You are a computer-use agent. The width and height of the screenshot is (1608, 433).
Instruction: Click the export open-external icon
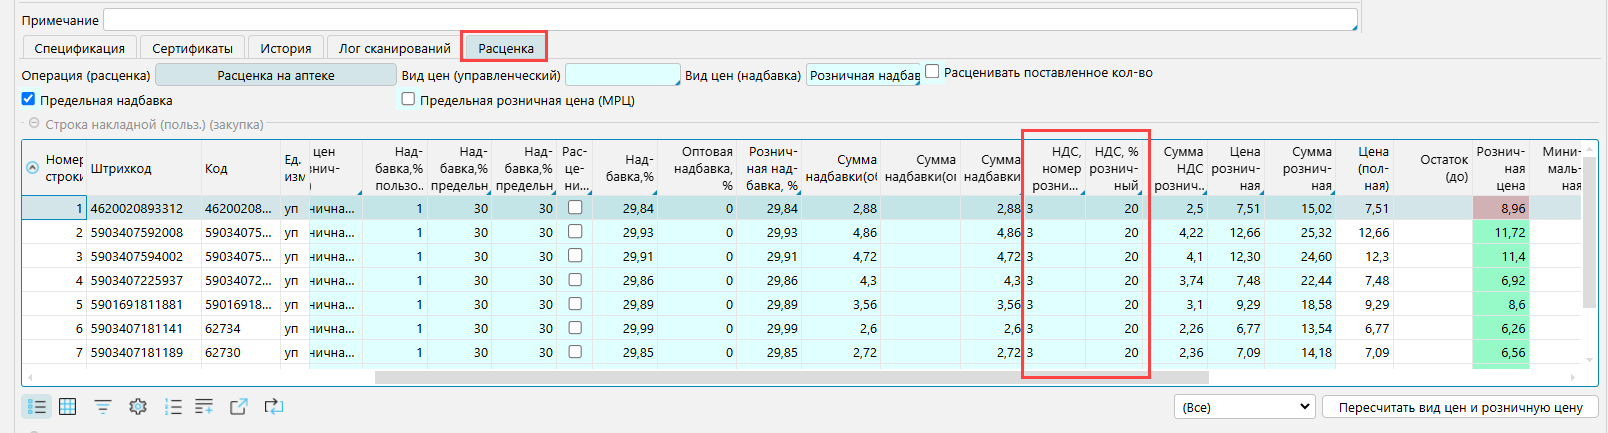(x=238, y=407)
